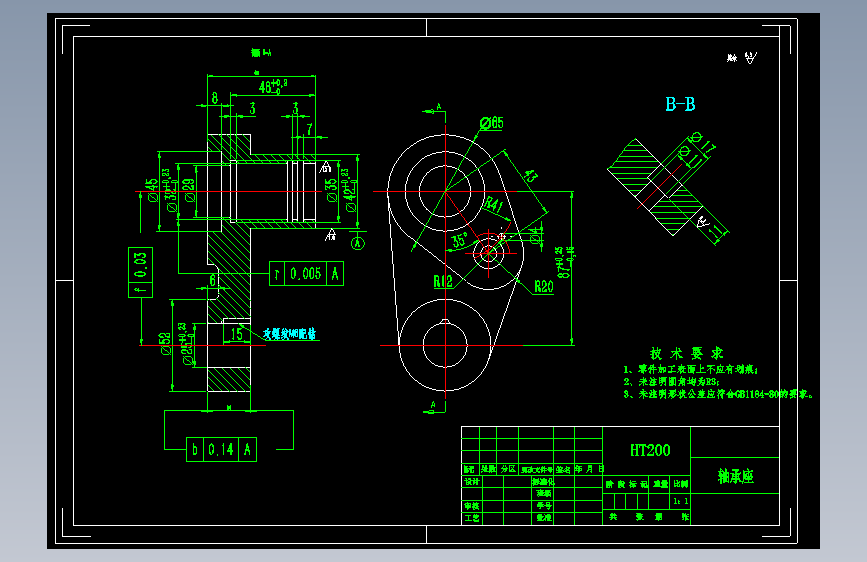
Task: Select the Ø35 diameter dimension
Action: tap(331, 190)
